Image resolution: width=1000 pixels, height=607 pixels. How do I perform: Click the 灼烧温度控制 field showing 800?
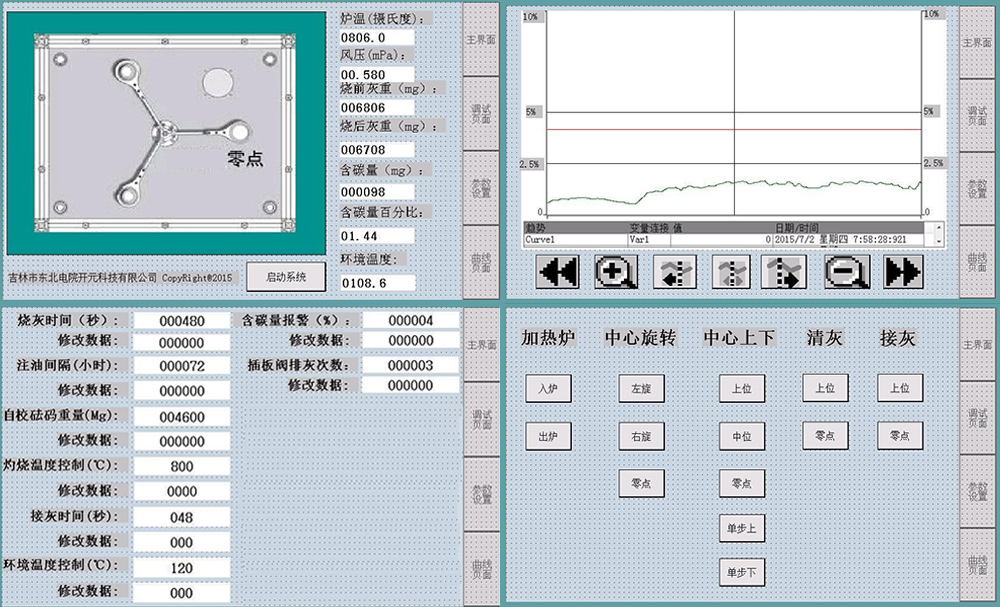pyautogui.click(x=182, y=467)
